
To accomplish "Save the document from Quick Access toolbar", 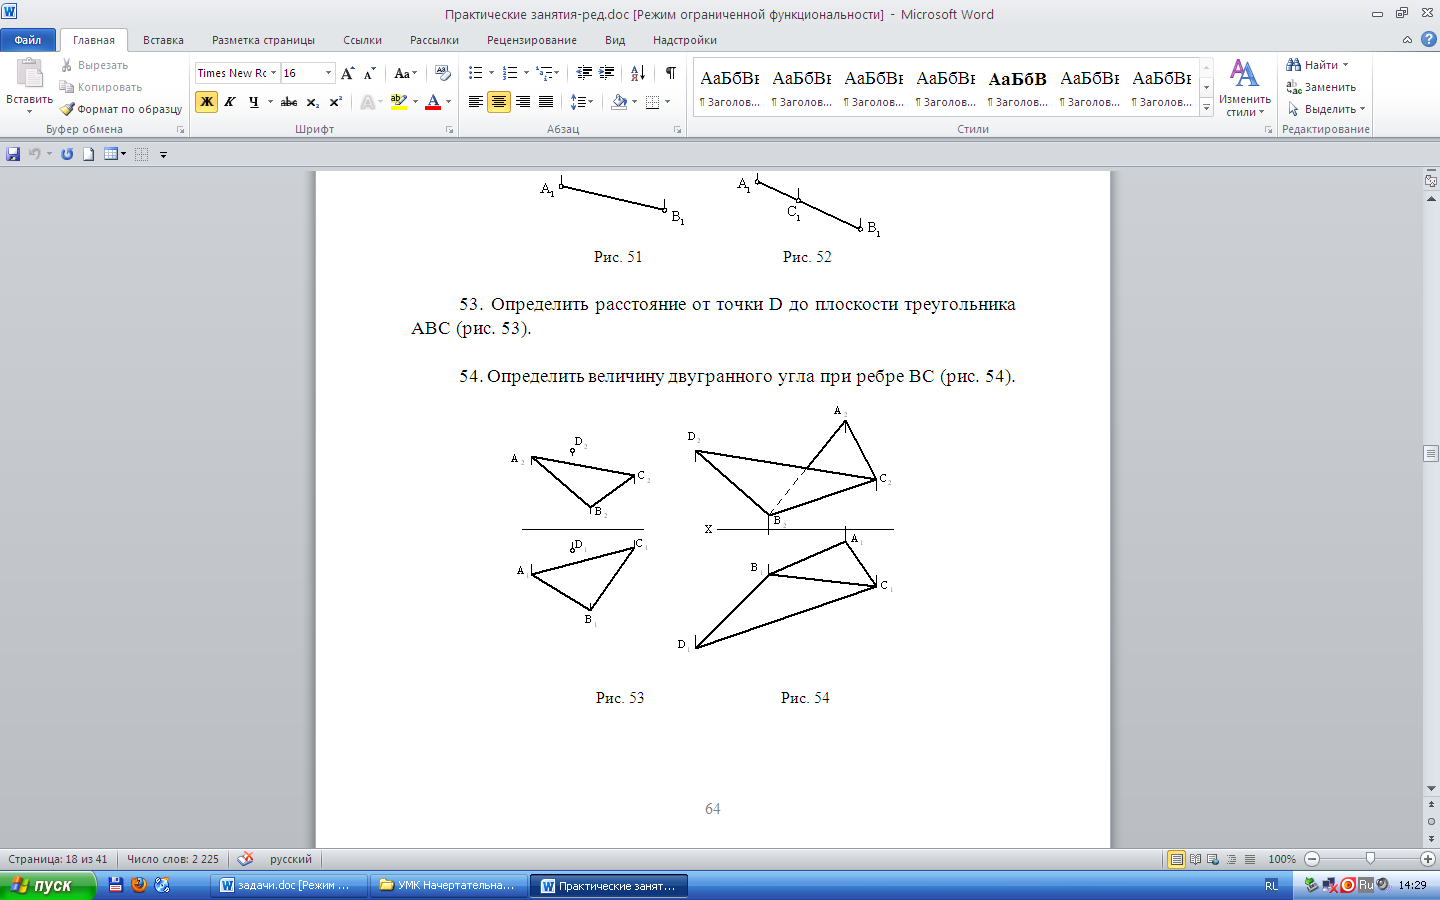I will tap(13, 154).
